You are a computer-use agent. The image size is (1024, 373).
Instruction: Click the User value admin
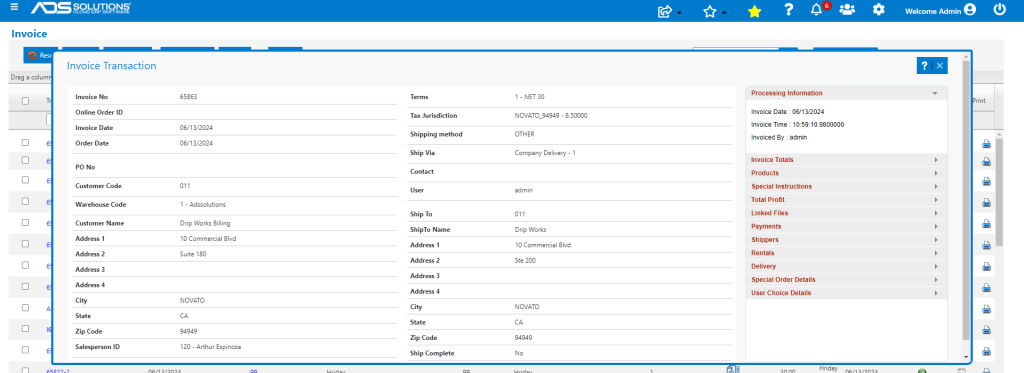[x=524, y=190]
